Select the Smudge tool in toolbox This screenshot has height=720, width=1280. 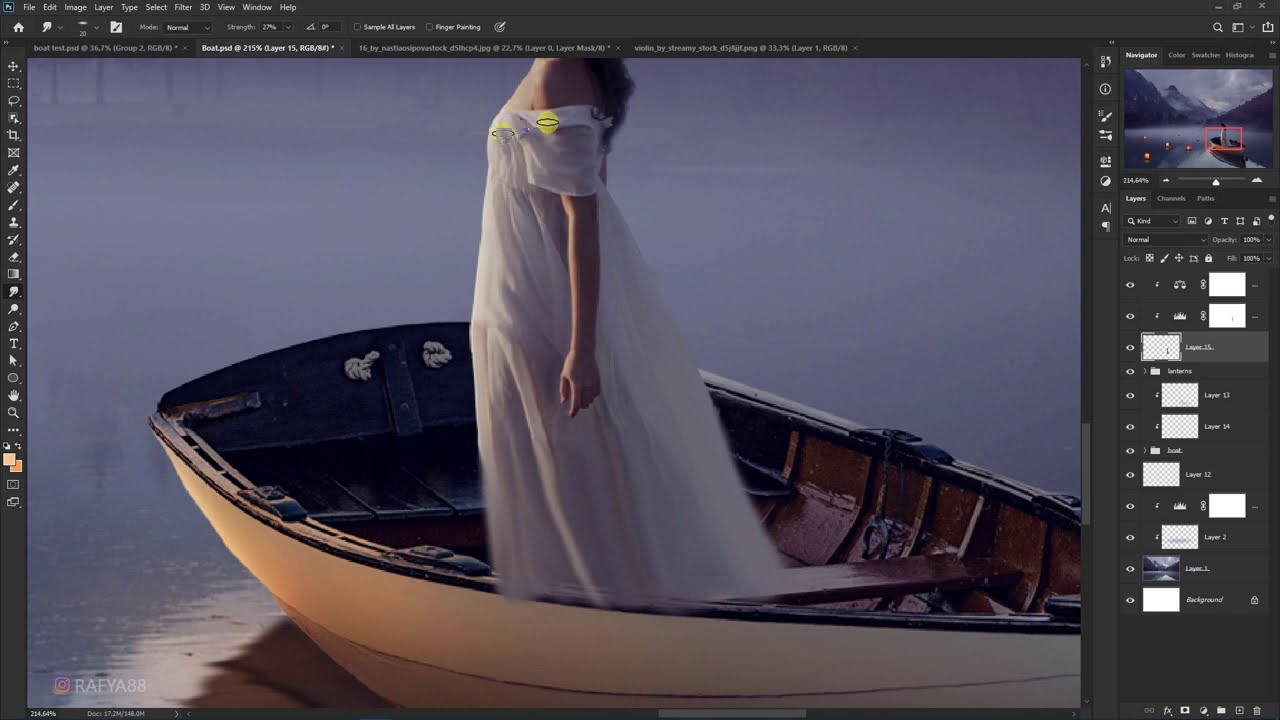coord(13,292)
